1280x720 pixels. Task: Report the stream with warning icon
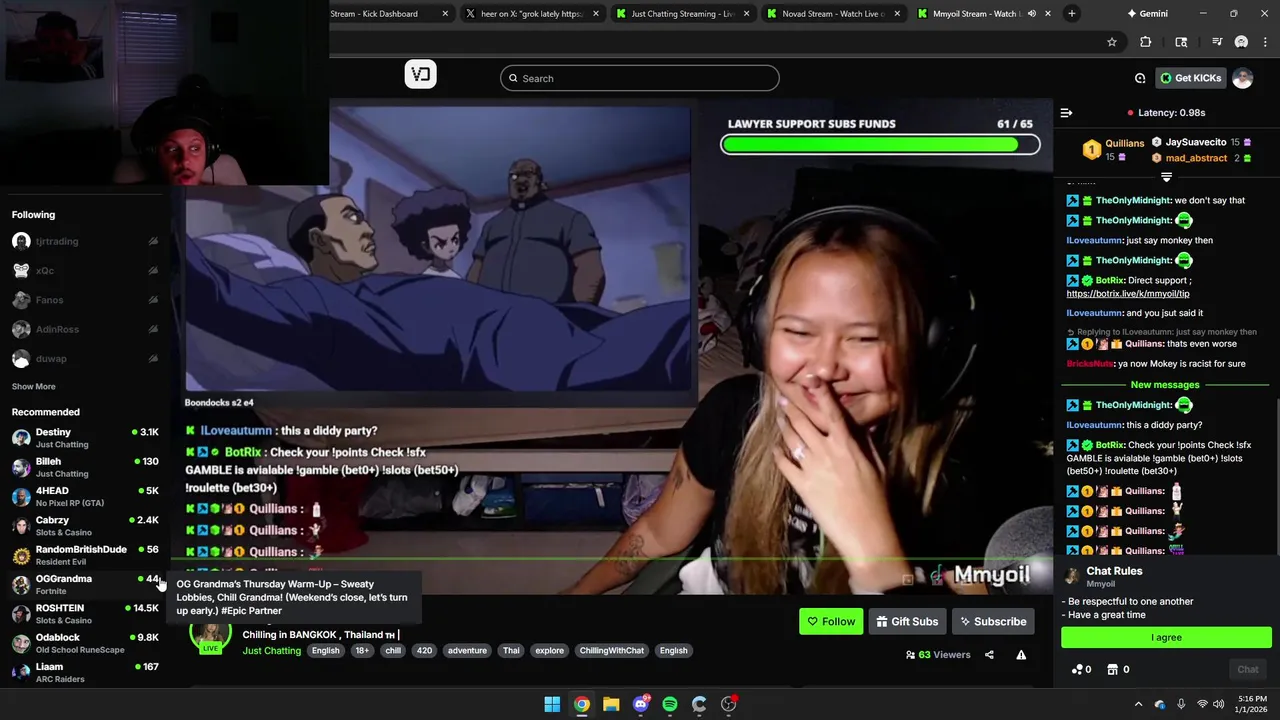click(1021, 655)
